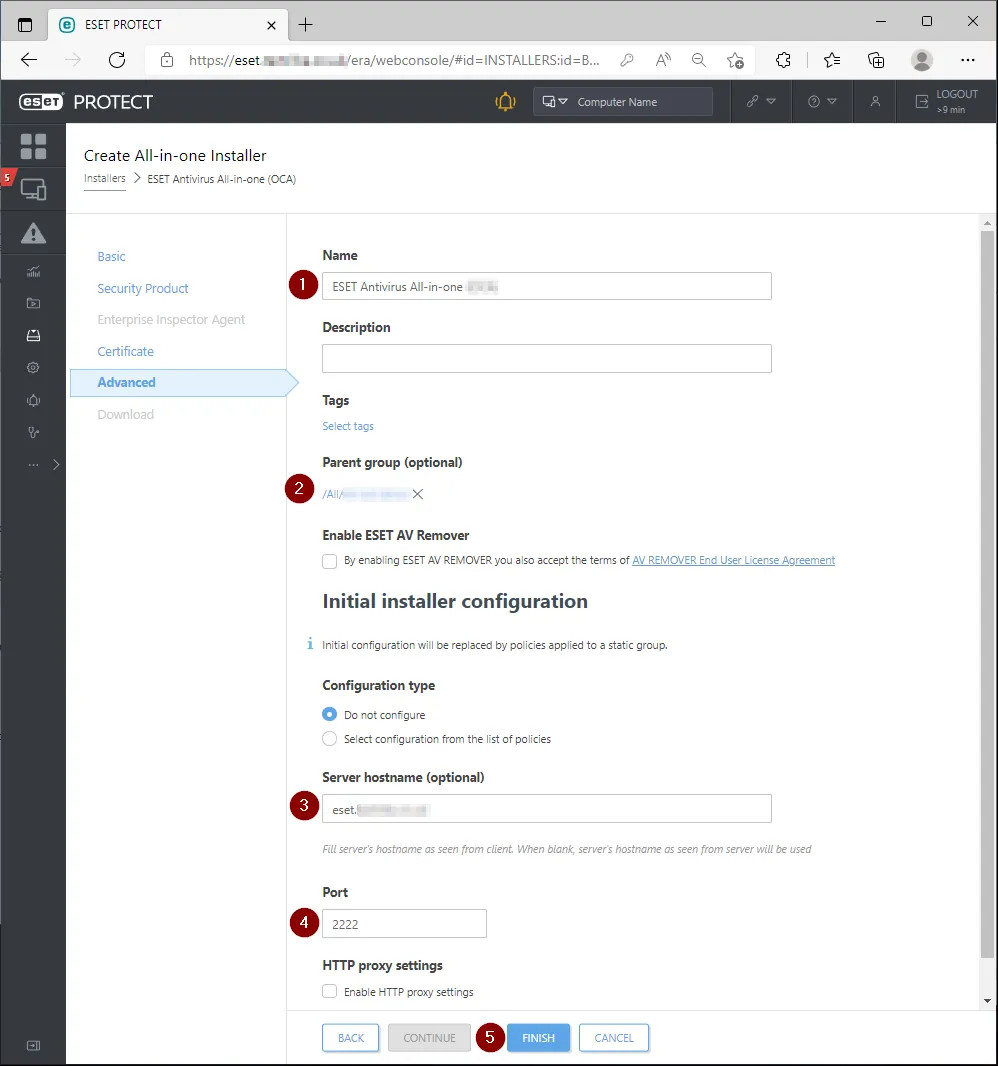This screenshot has width=998, height=1066.
Task: Open the browser Collections icon
Action: click(x=876, y=60)
